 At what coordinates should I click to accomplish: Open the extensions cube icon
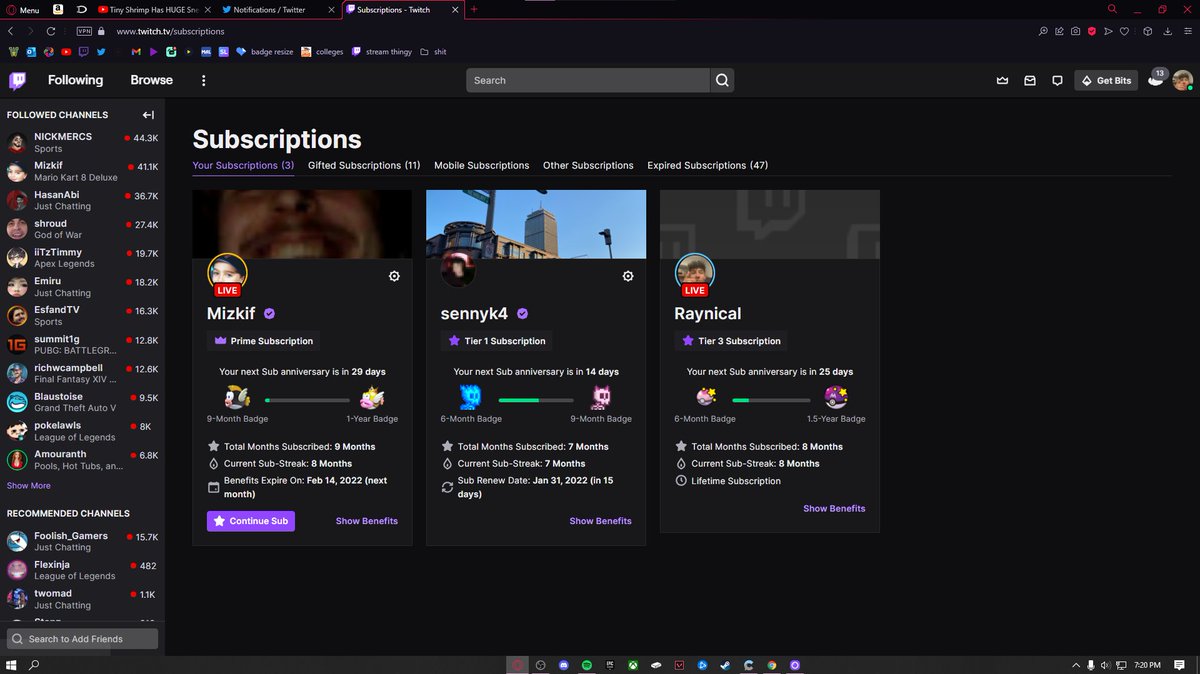1148,31
